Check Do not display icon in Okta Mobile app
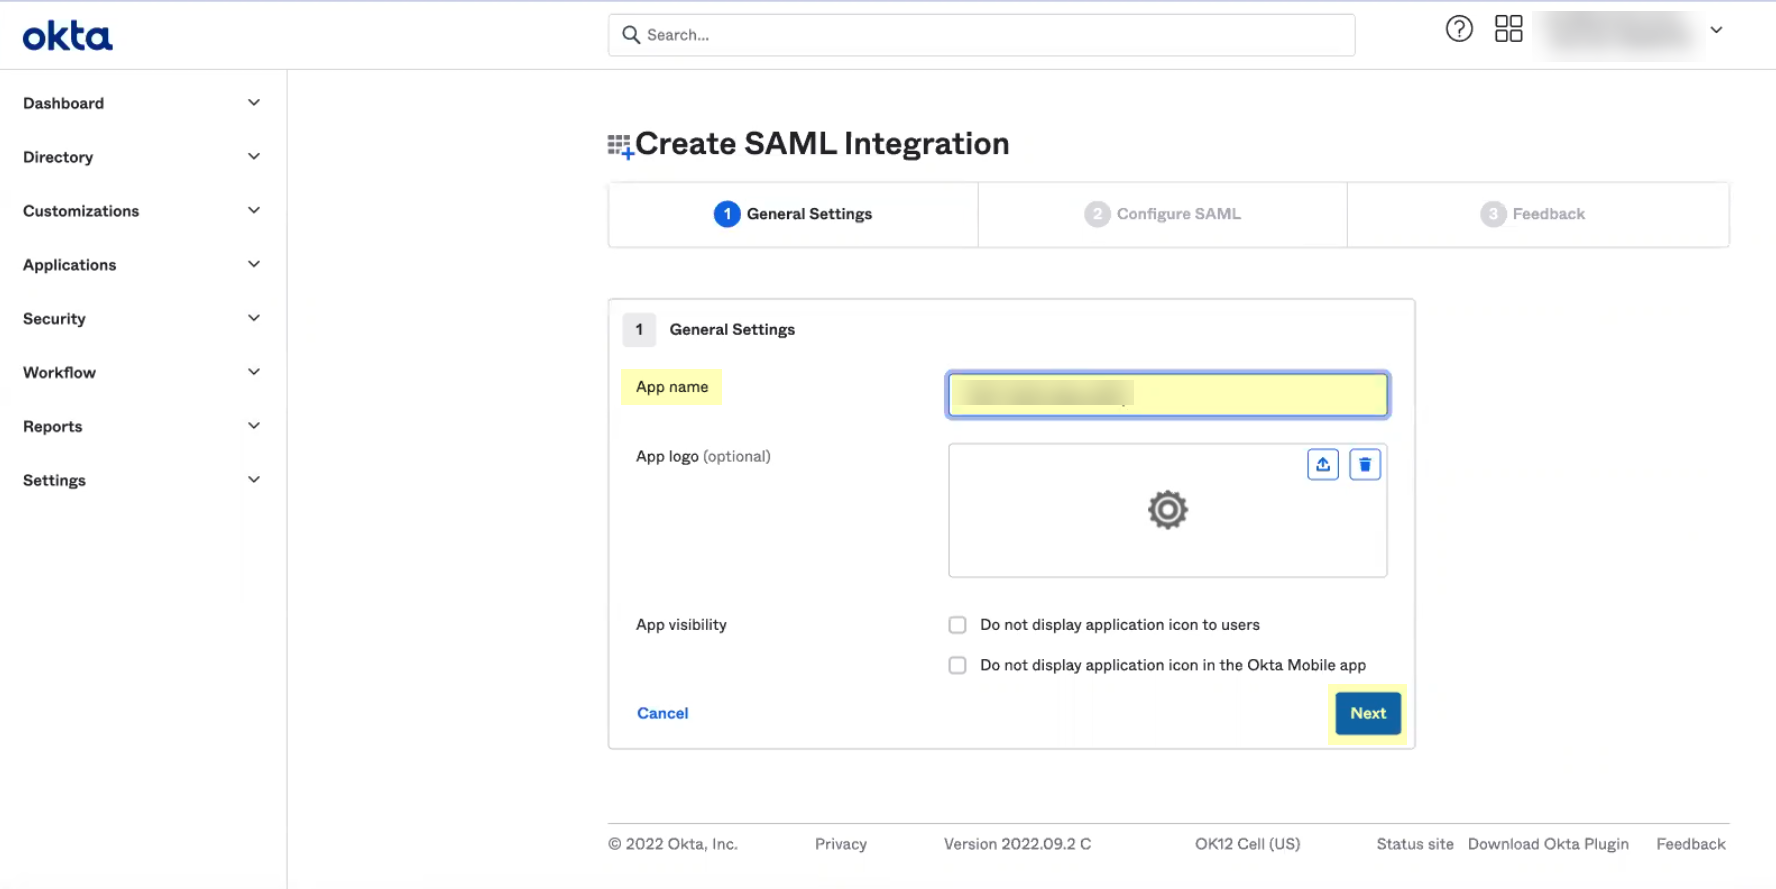The height and width of the screenshot is (889, 1776). coord(957,665)
